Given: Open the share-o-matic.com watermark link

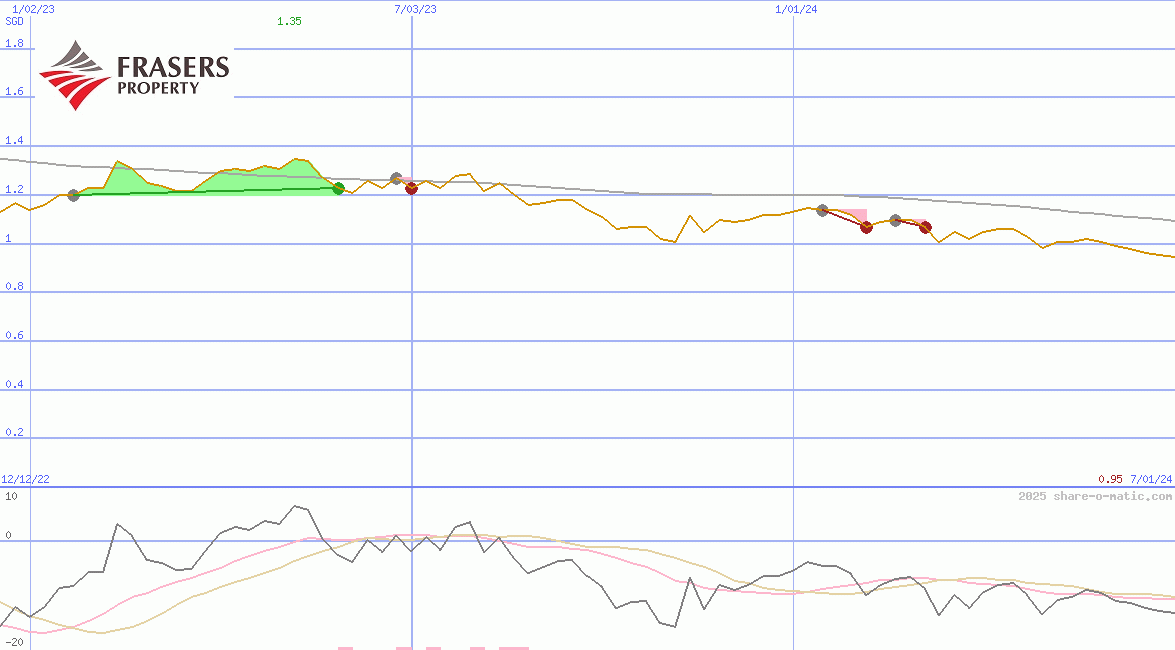Looking at the screenshot, I should coord(1095,496).
